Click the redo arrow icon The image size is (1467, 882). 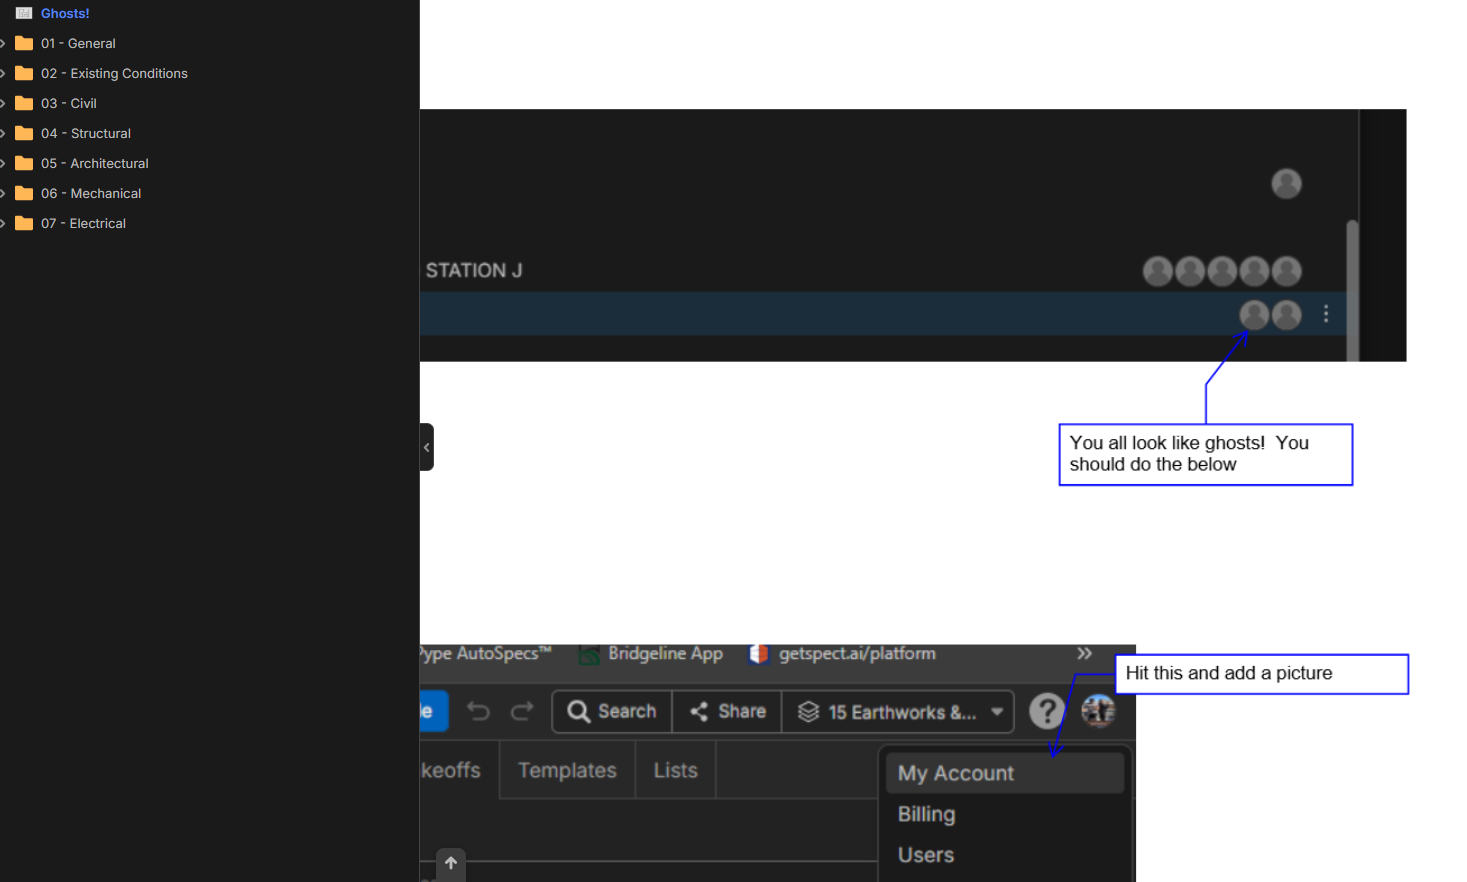[522, 711]
